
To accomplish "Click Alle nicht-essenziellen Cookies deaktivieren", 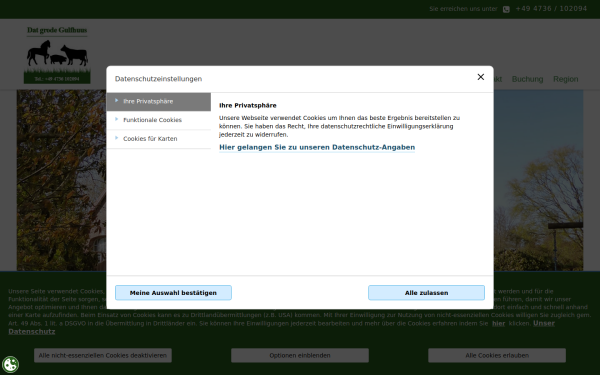I will (103, 355).
